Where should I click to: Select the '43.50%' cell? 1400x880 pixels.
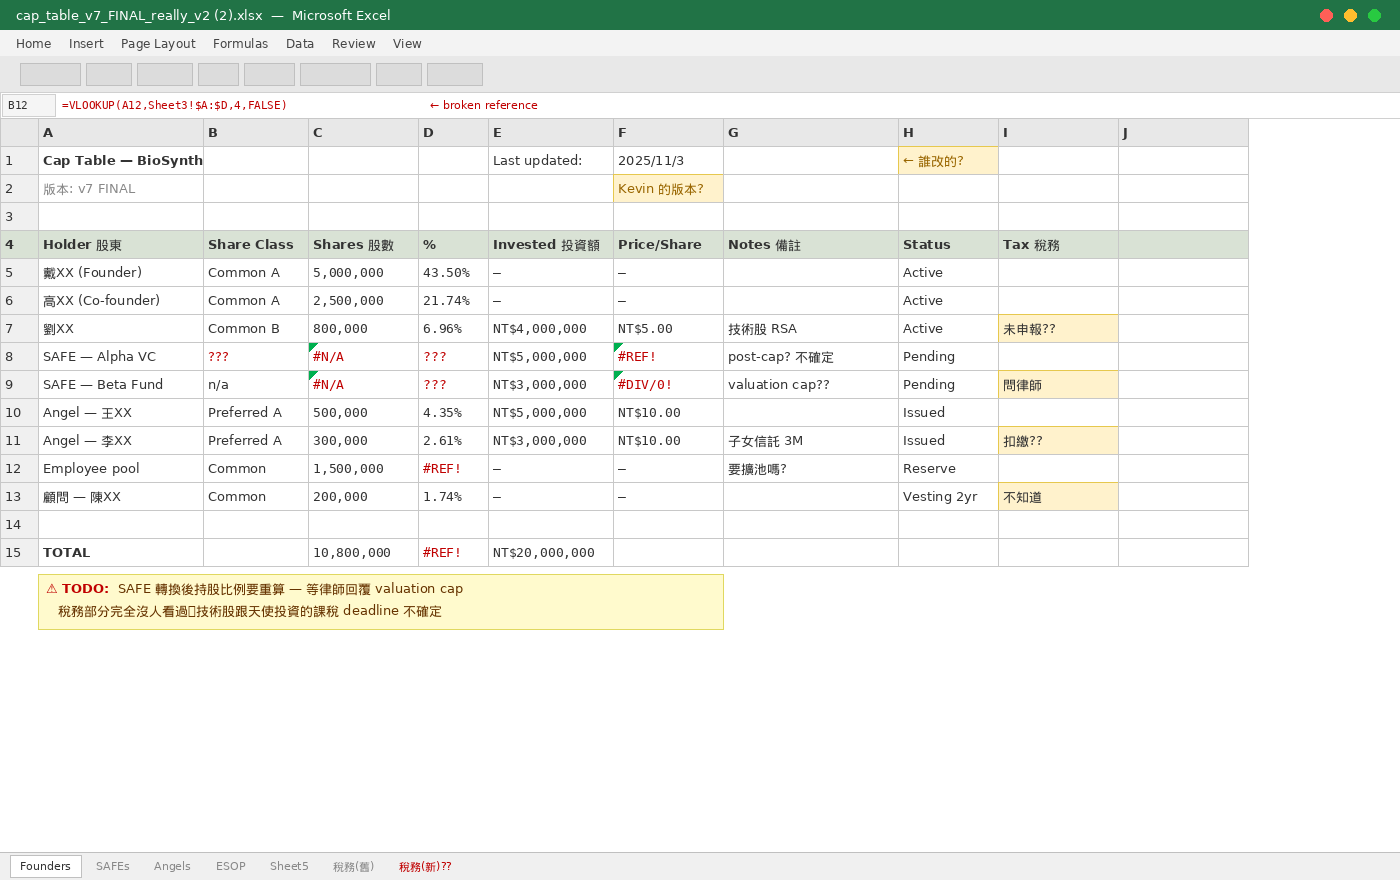pos(454,273)
